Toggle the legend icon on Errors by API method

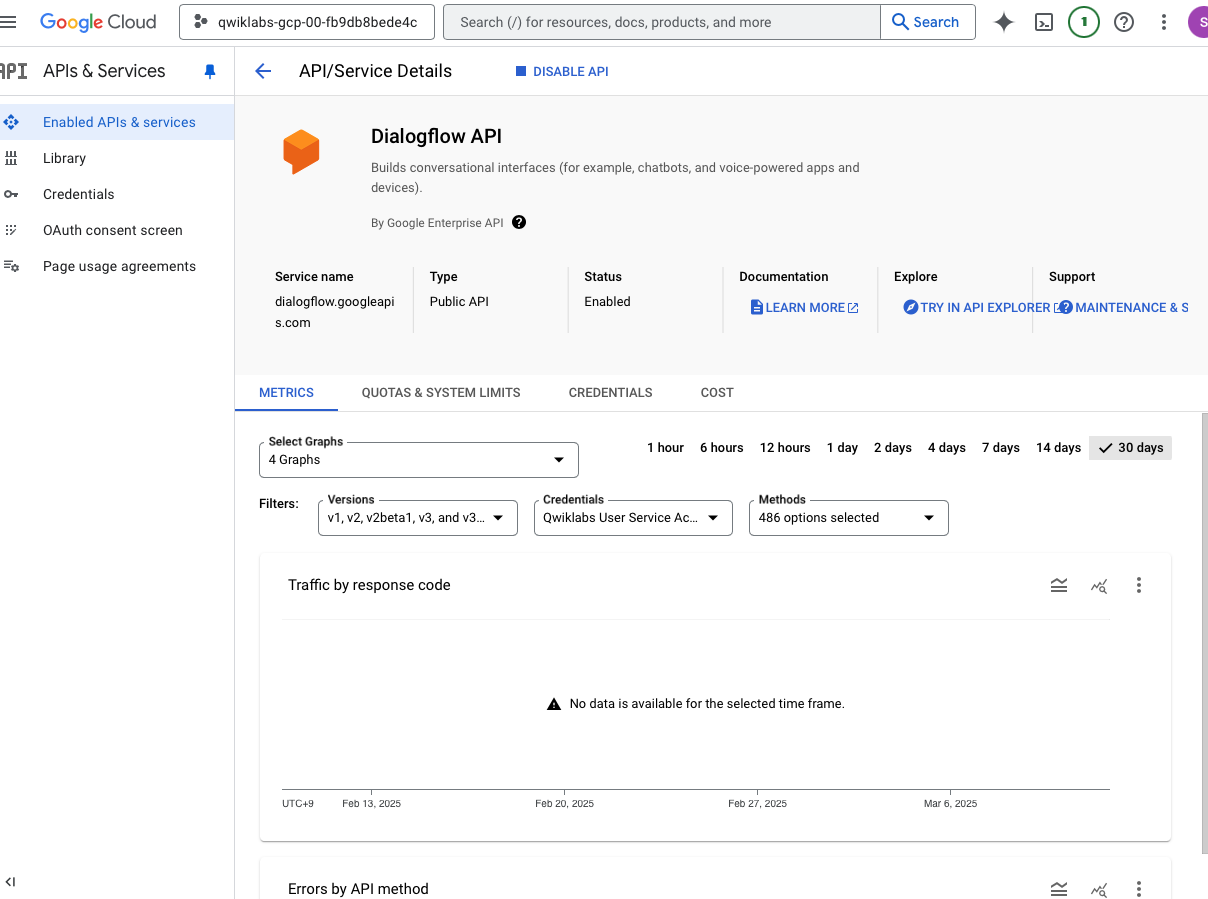[x=1059, y=889]
